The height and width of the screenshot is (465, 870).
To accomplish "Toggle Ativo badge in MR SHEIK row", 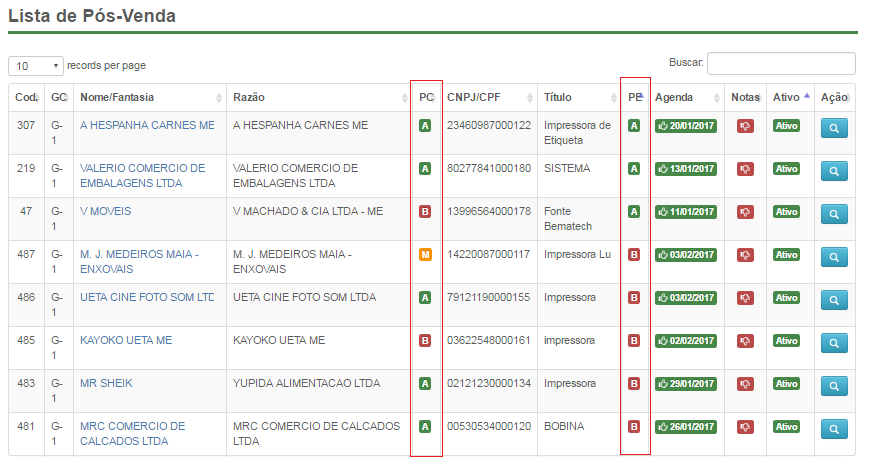I will 786,384.
